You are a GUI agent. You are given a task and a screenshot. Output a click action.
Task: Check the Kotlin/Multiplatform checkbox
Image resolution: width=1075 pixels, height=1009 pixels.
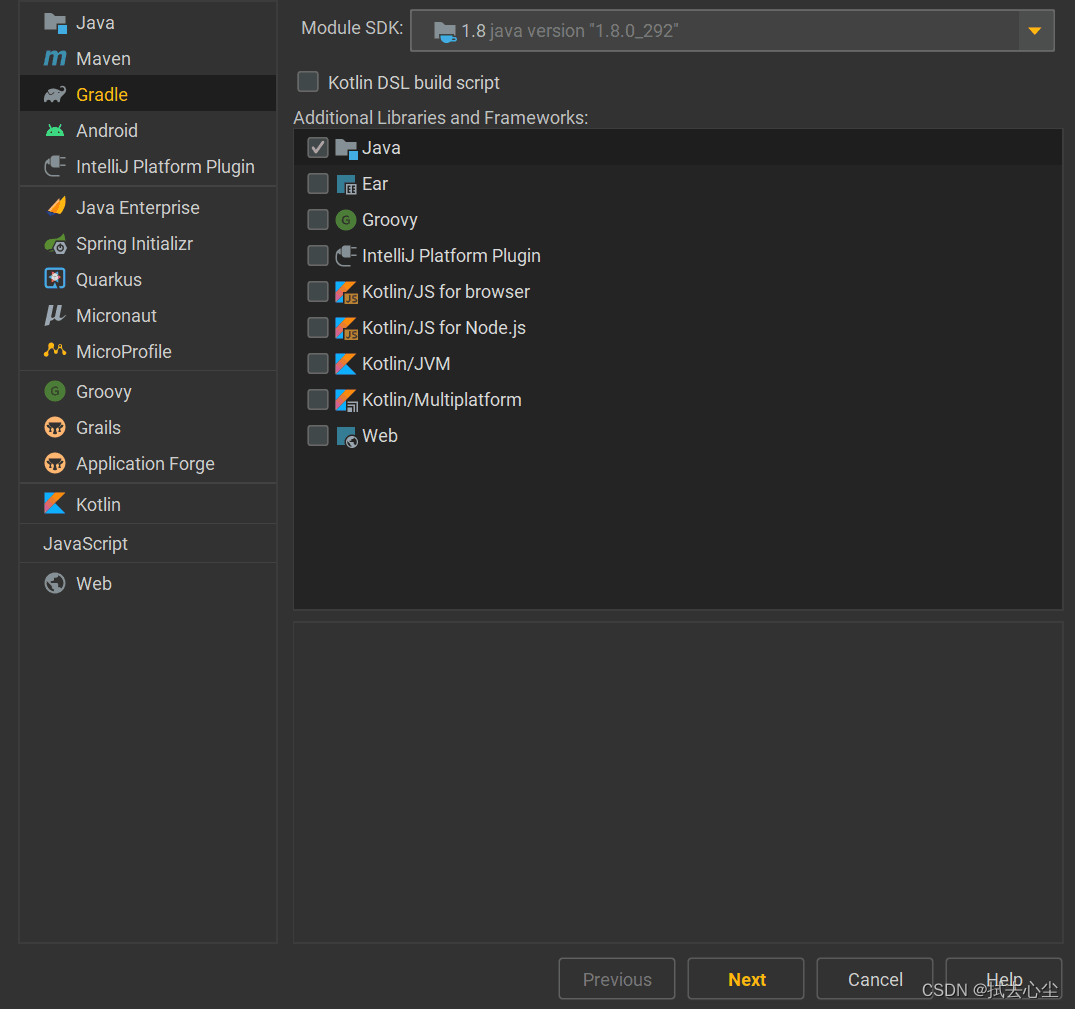(318, 400)
